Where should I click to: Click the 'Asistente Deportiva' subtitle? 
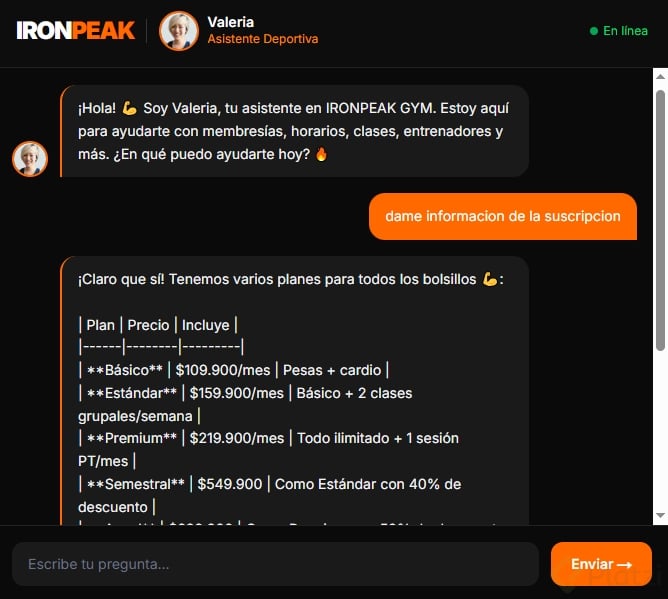pos(263,39)
